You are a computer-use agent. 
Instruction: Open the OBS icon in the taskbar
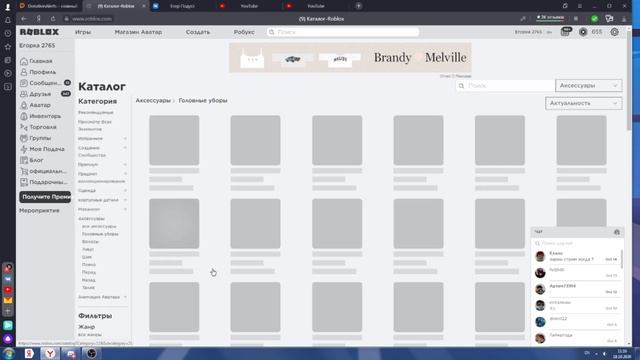(91, 353)
